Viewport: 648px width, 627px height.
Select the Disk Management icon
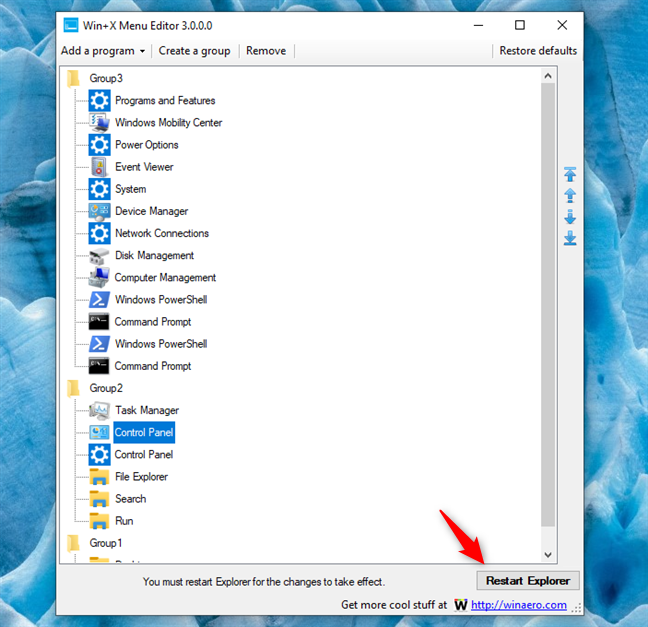pos(99,256)
